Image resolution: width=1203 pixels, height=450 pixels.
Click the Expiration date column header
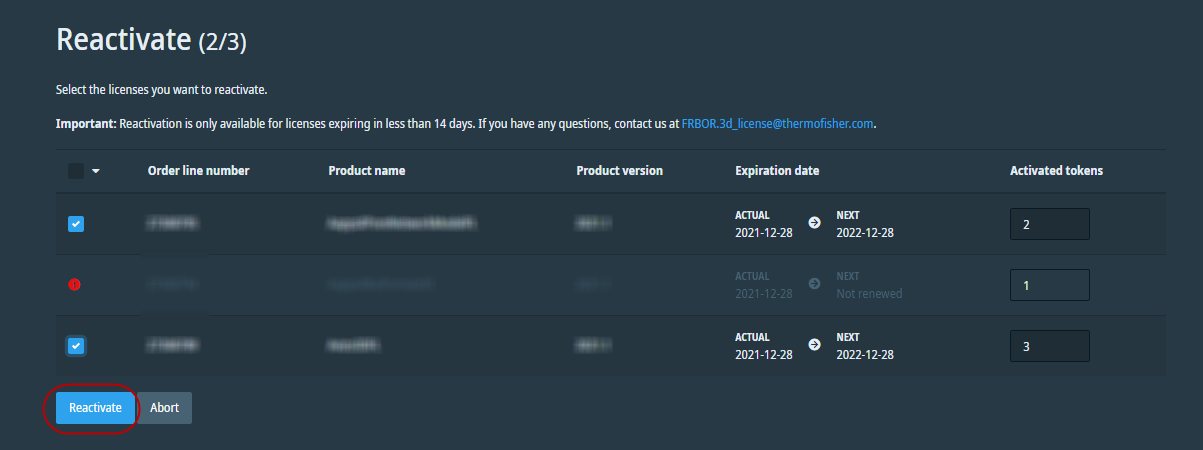(777, 171)
